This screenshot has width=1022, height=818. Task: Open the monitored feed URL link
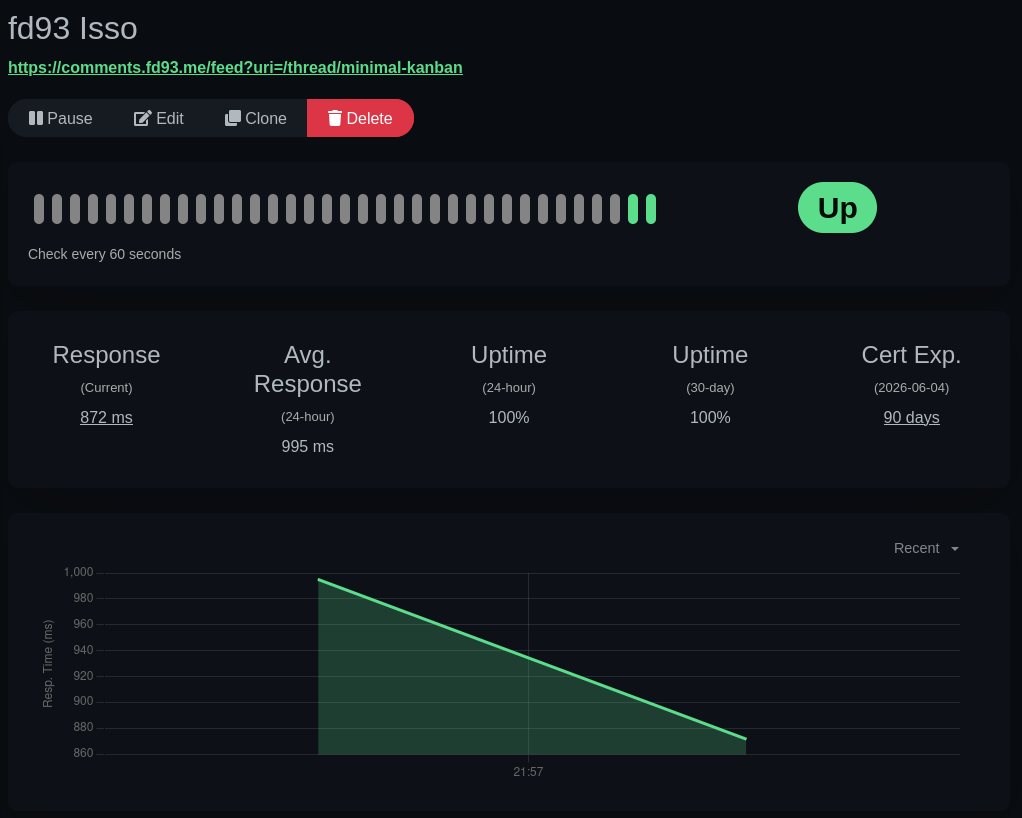click(235, 67)
